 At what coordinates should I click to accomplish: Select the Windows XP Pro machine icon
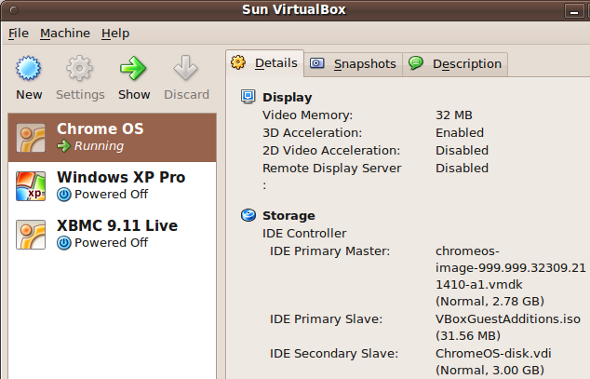31,186
